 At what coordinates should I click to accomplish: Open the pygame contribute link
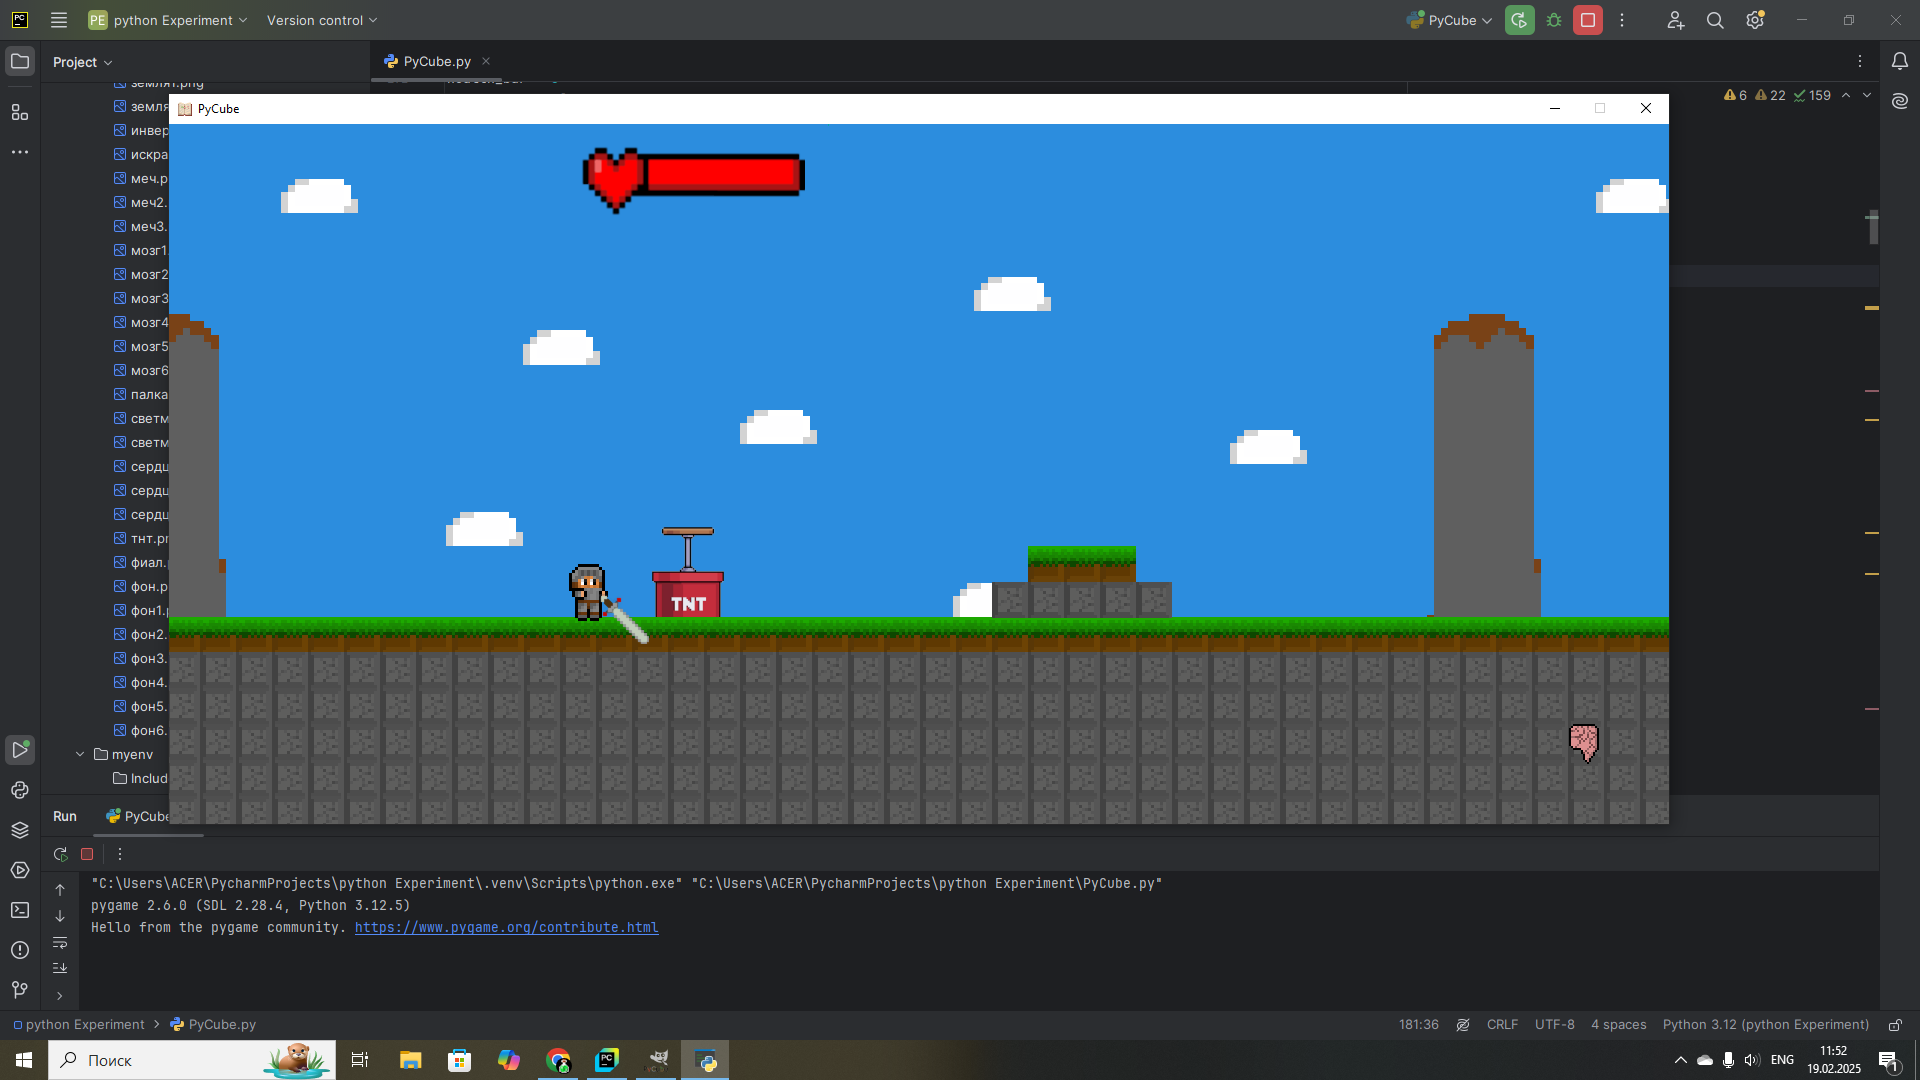(x=506, y=928)
